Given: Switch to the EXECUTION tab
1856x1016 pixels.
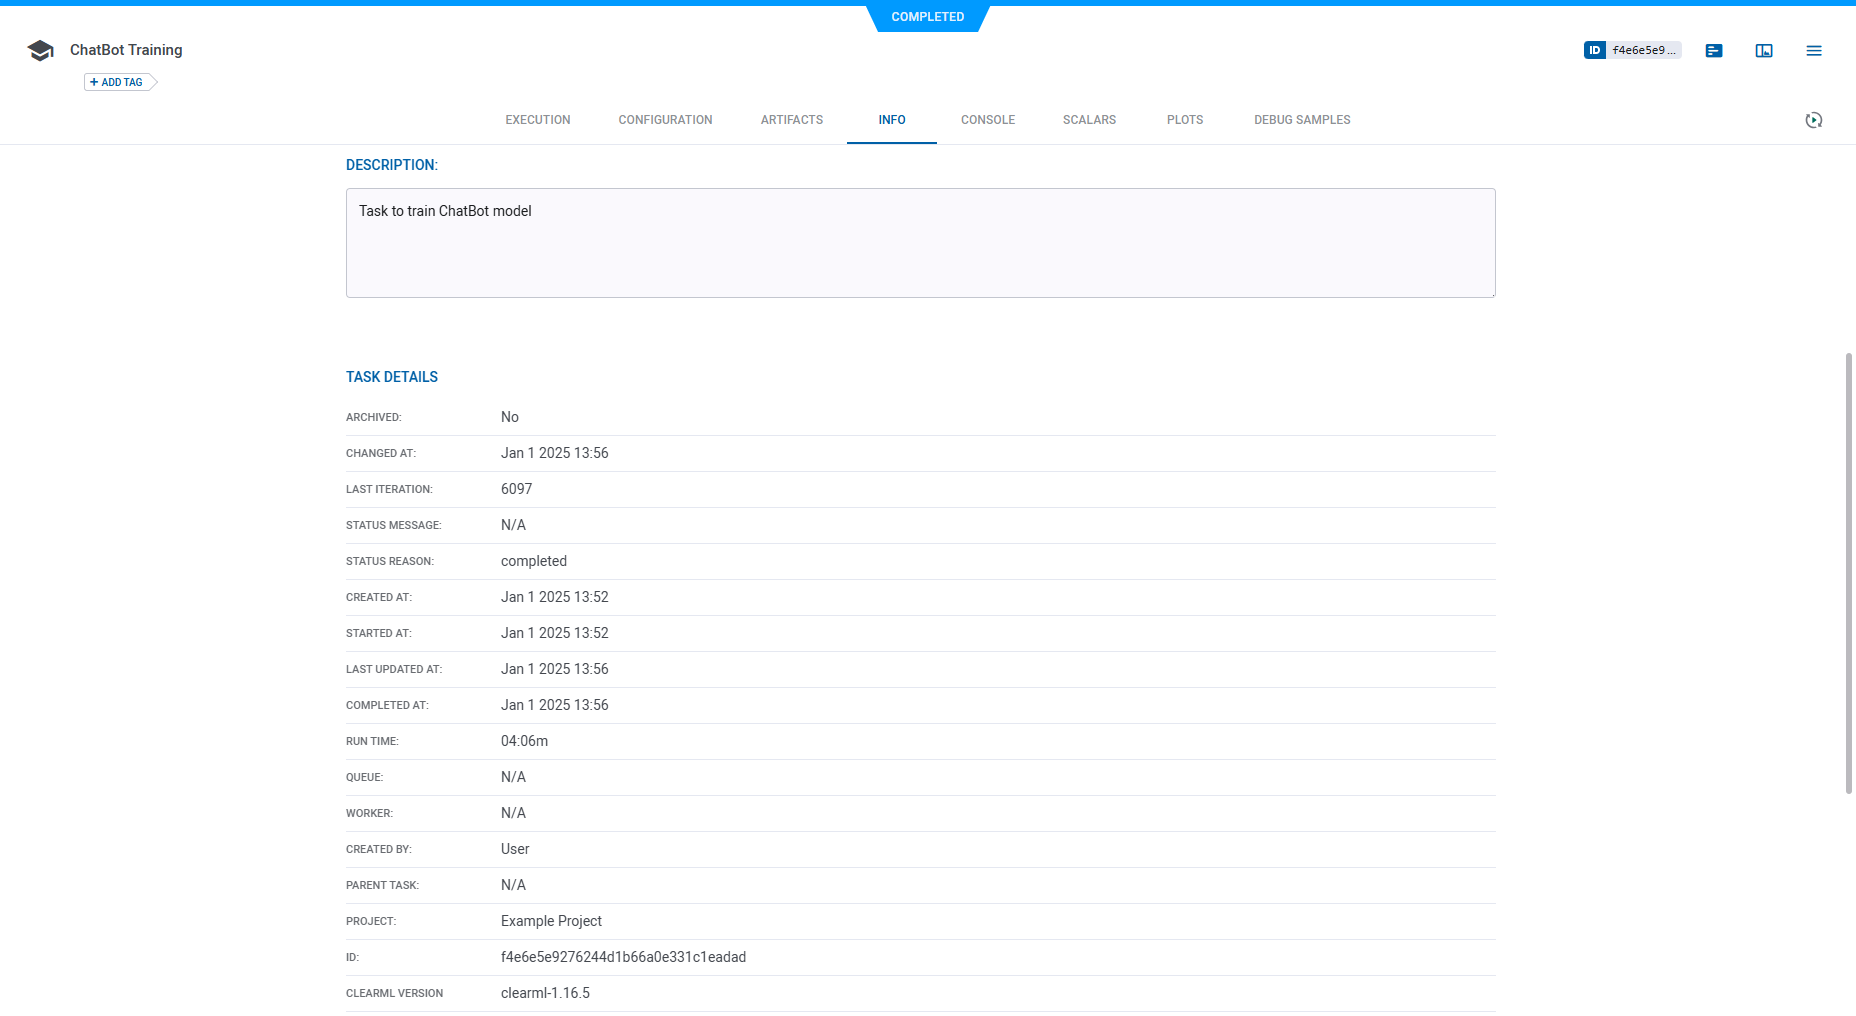Looking at the screenshot, I should click(537, 119).
